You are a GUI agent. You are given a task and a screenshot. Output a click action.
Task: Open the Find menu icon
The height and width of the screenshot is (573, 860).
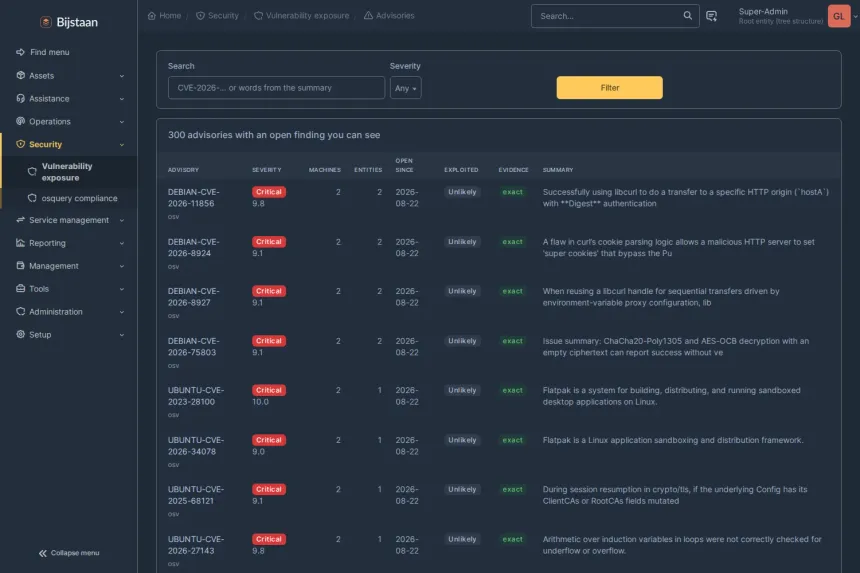pyautogui.click(x=20, y=52)
